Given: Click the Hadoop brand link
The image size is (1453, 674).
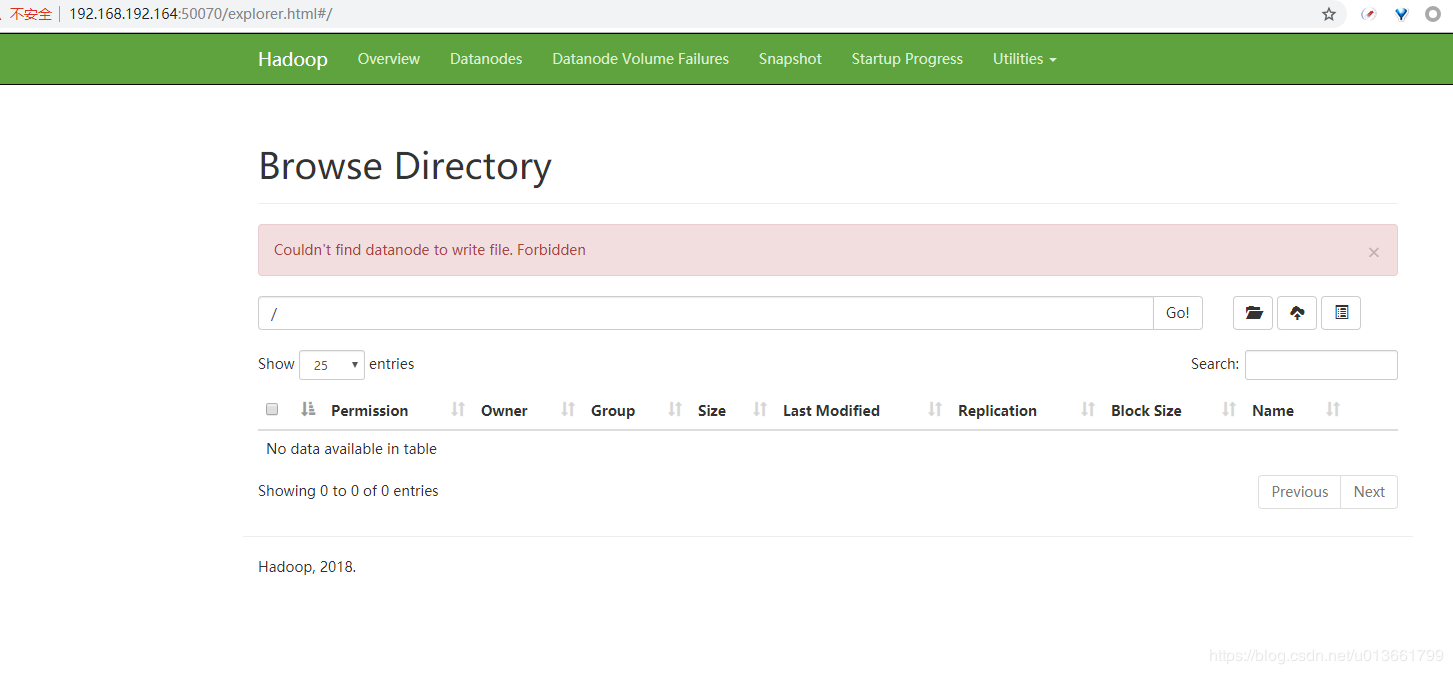Looking at the screenshot, I should pos(293,59).
